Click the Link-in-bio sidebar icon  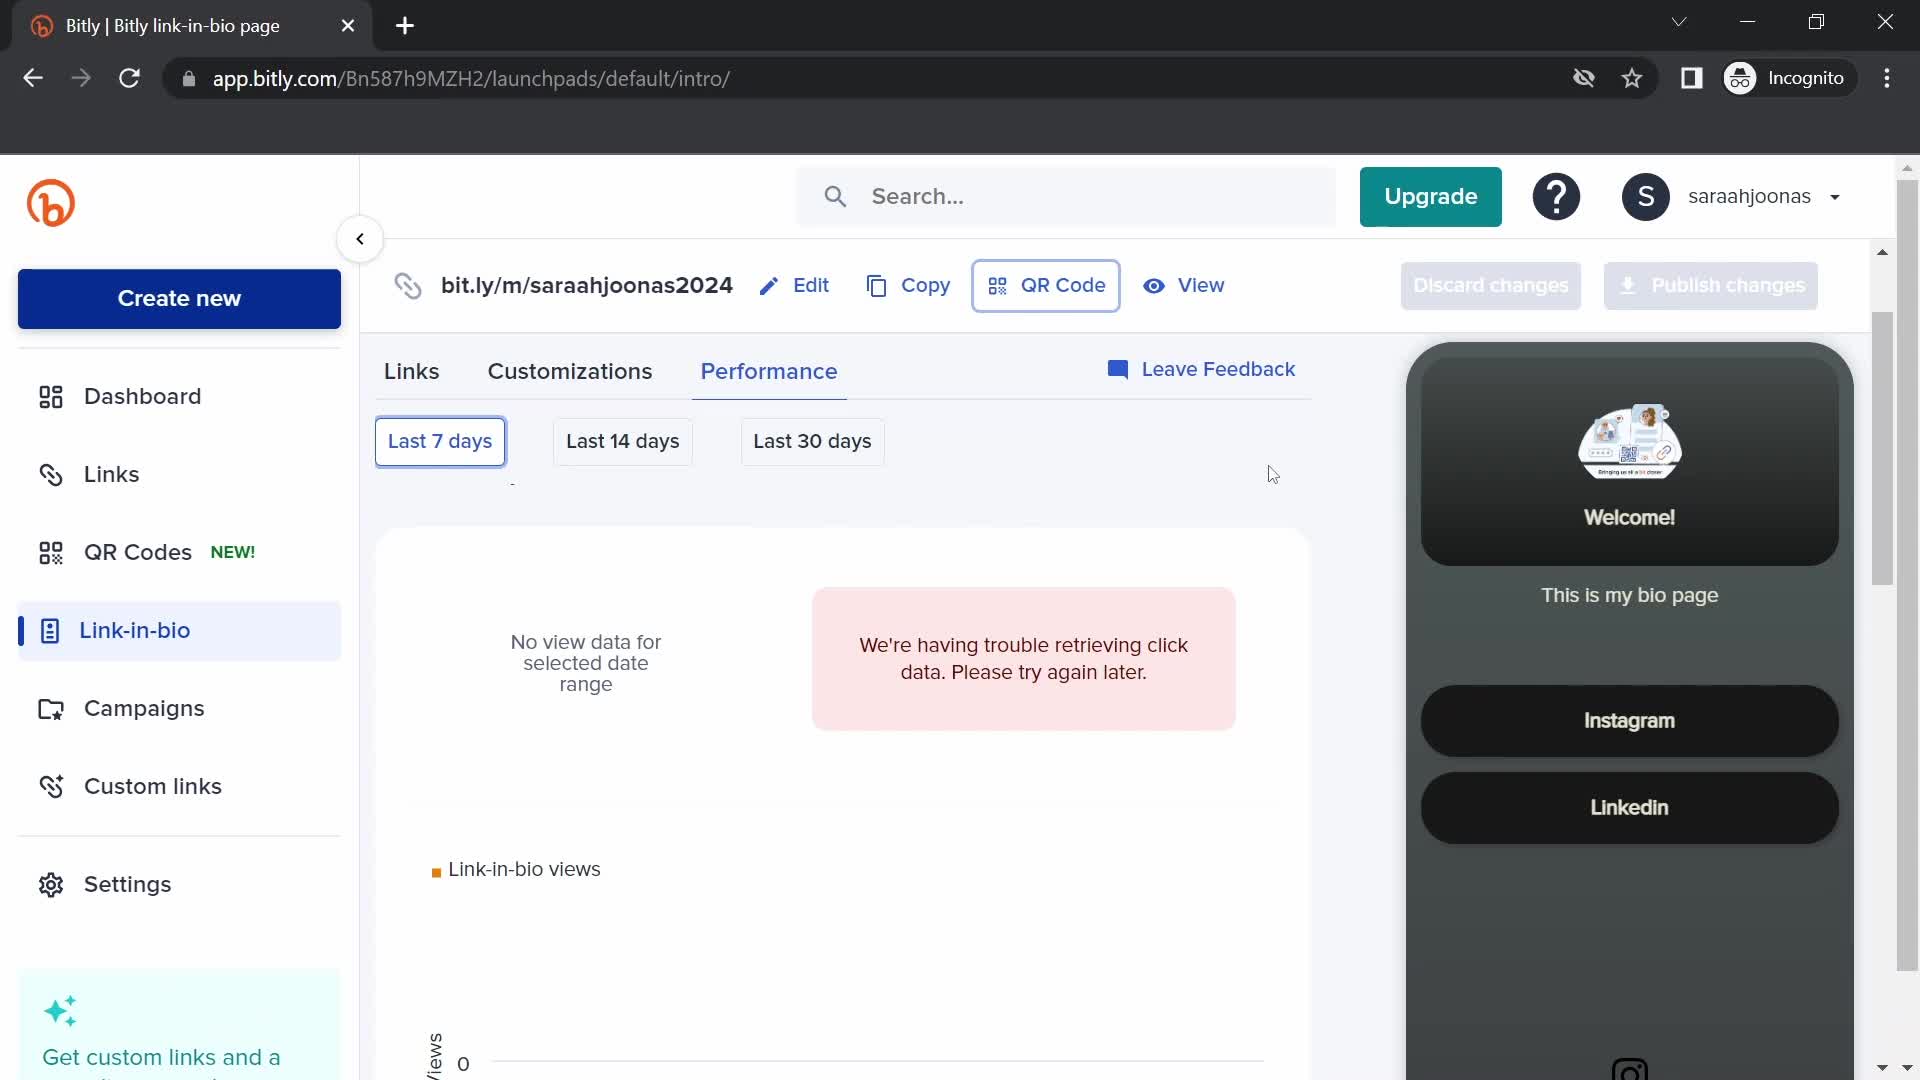(x=47, y=630)
